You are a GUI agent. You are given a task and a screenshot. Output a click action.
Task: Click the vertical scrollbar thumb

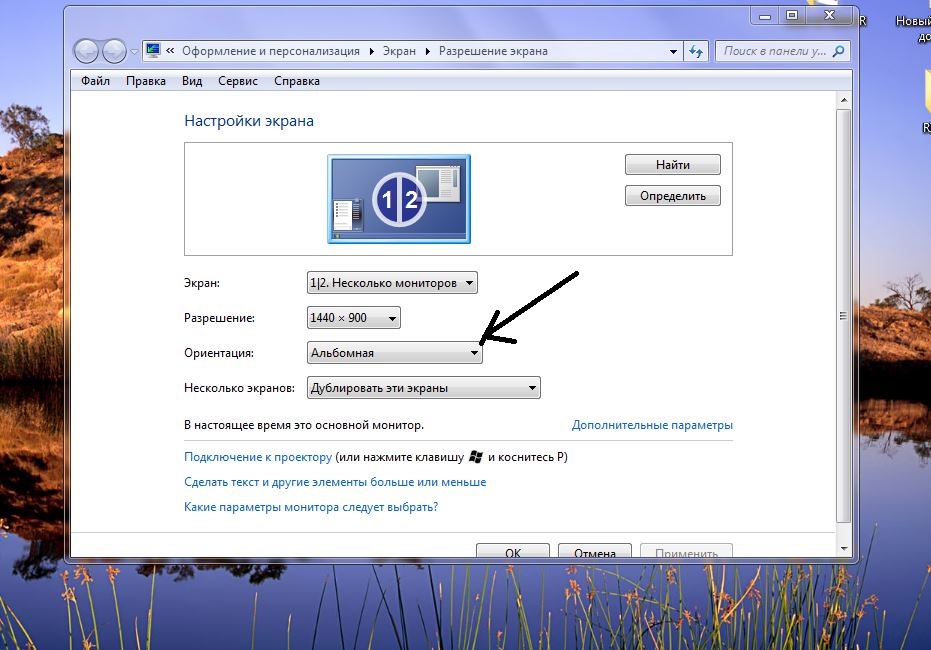tap(844, 315)
